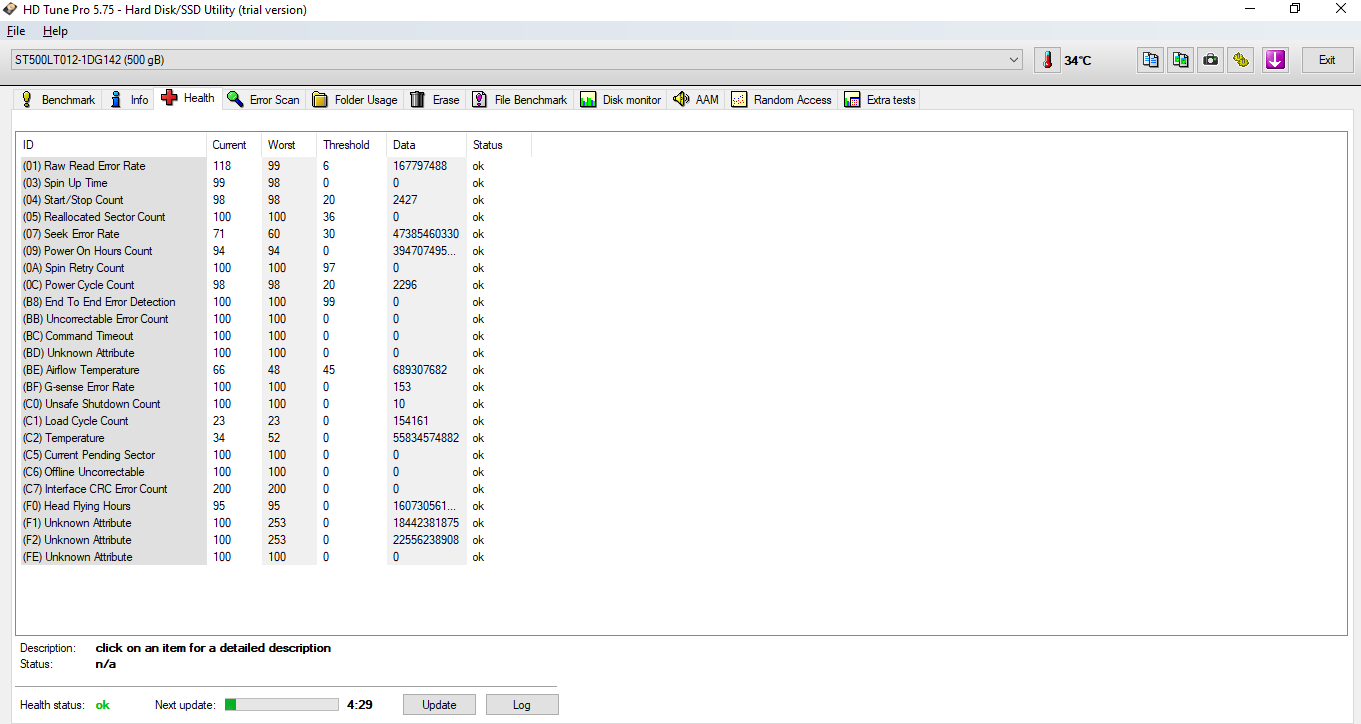Go to the Extra tests tab

click(x=880, y=99)
